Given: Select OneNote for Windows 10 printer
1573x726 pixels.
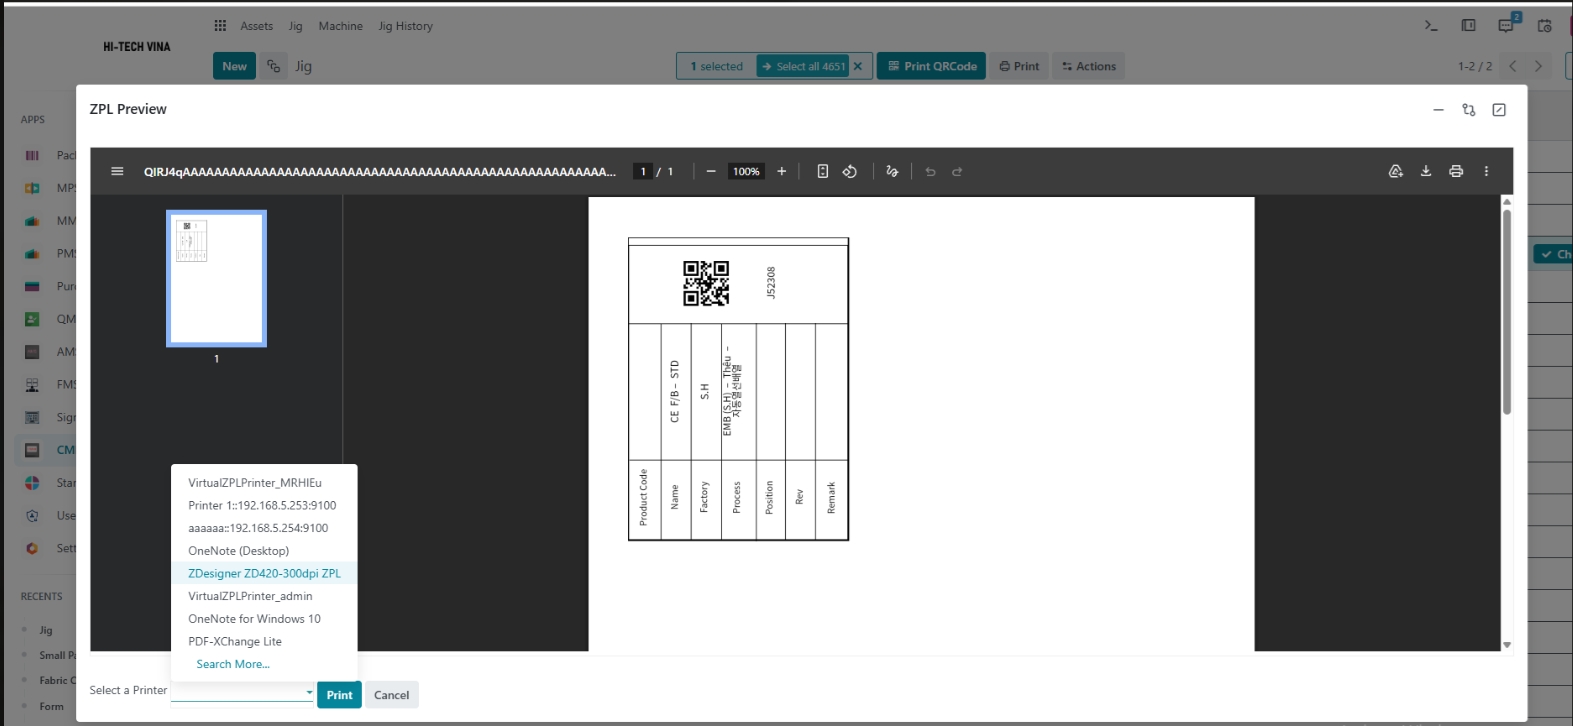Looking at the screenshot, I should click(x=264, y=619).
